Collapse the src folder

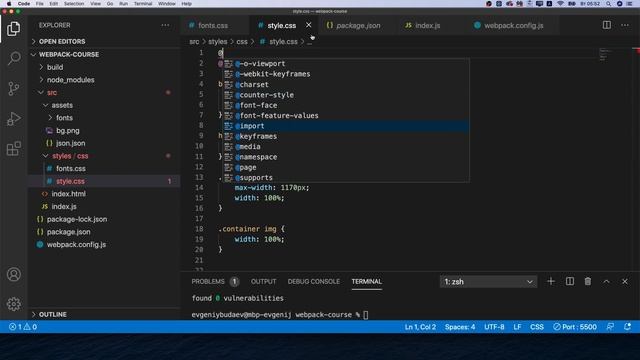[x=104, y=93]
